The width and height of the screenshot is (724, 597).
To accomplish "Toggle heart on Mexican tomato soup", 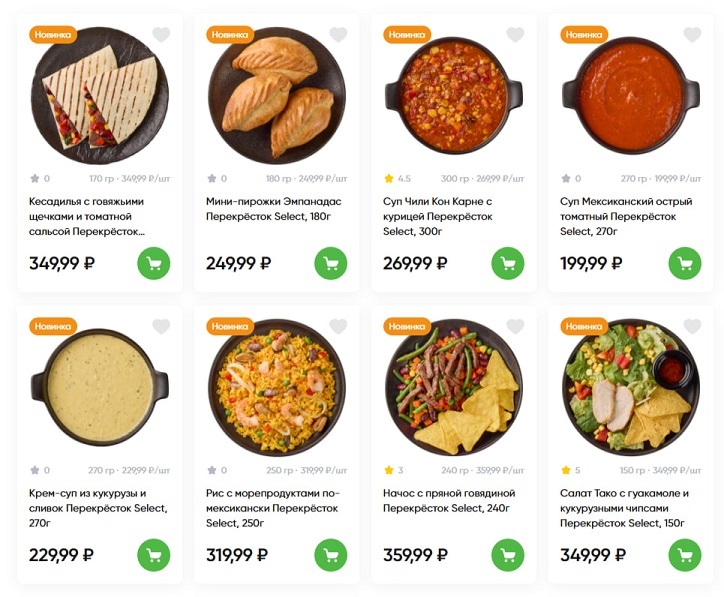I will click(692, 35).
